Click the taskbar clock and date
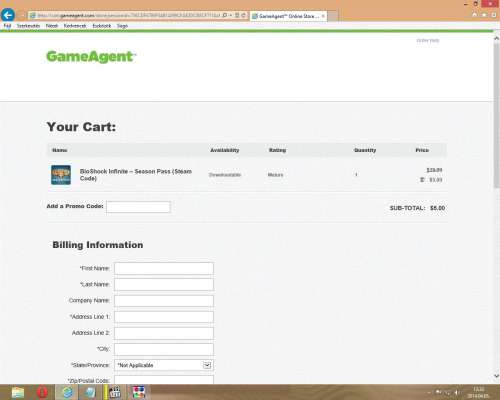This screenshot has height=400, width=500. 478,392
